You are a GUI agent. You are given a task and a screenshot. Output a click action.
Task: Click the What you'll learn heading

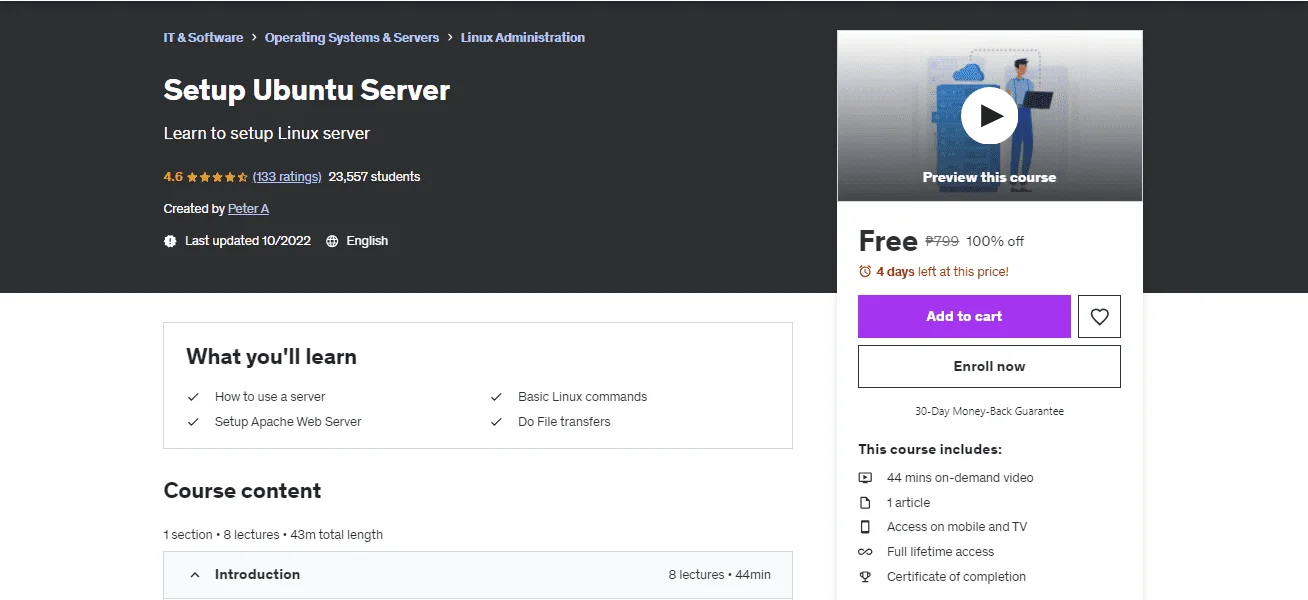pyautogui.click(x=271, y=357)
